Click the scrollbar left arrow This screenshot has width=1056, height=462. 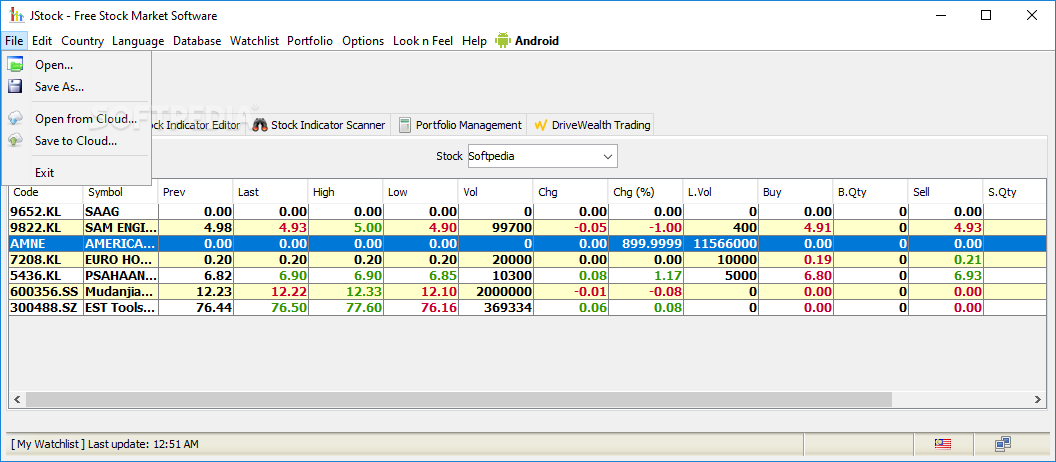pos(17,399)
